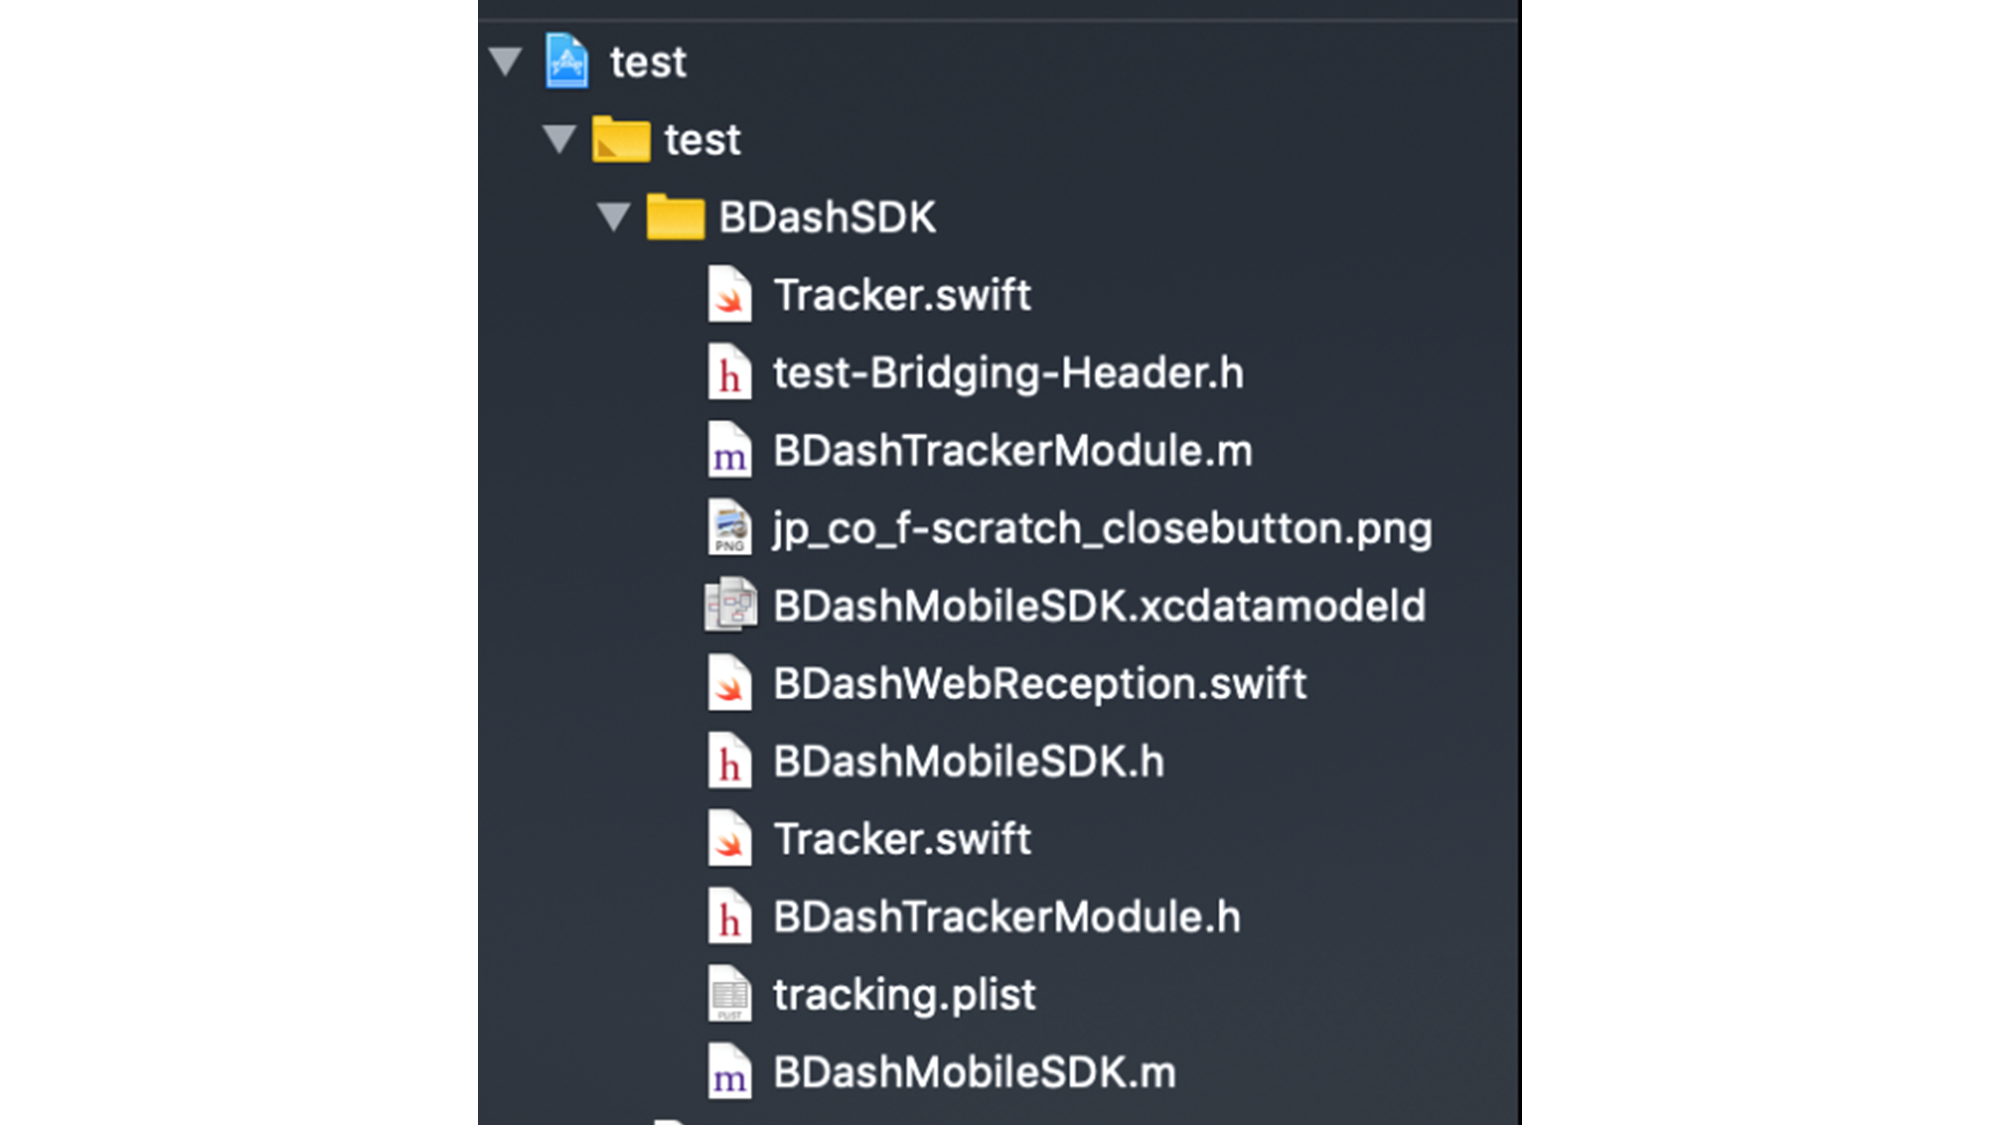
Task: Collapse the root test project disclosure triangle
Action: click(506, 61)
